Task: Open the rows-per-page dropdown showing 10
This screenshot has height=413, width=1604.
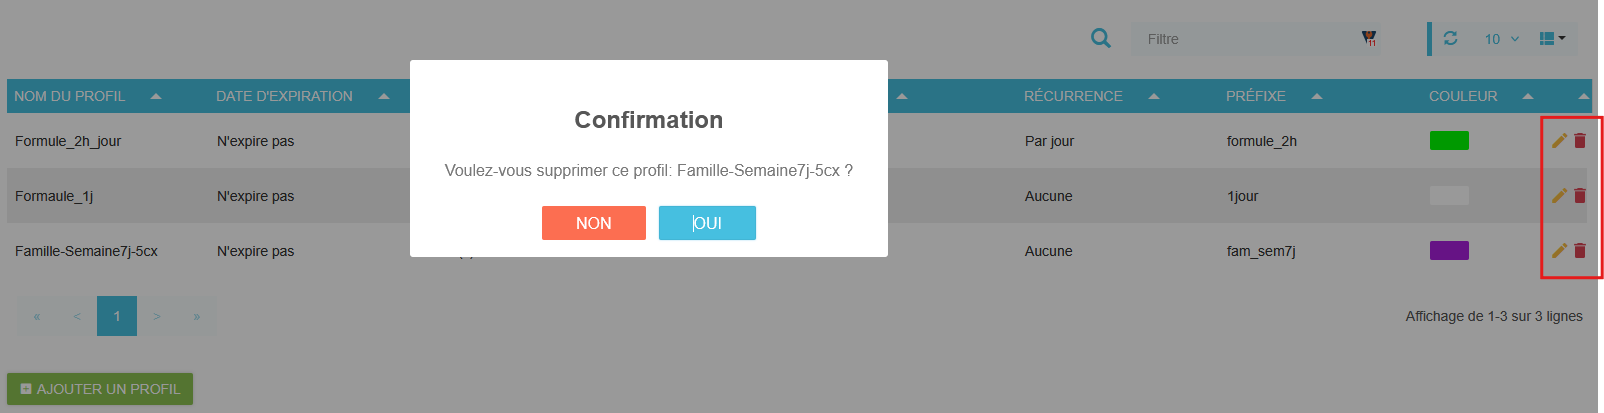Action: click(1501, 39)
